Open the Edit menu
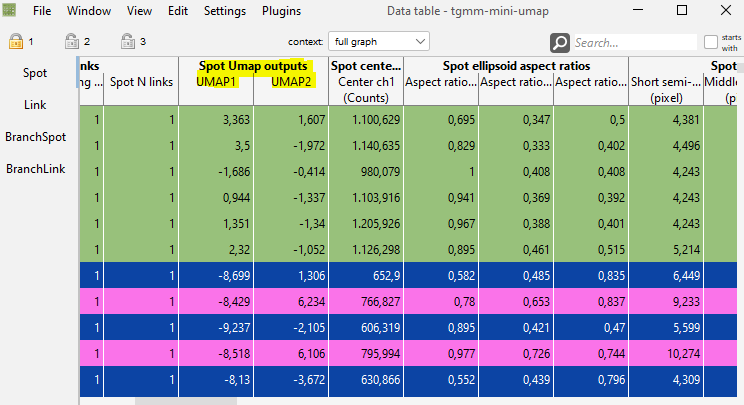 pos(177,10)
